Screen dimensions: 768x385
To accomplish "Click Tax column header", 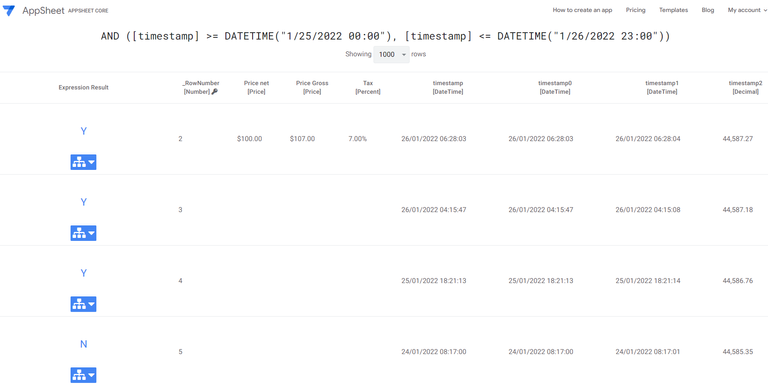I will point(368,87).
